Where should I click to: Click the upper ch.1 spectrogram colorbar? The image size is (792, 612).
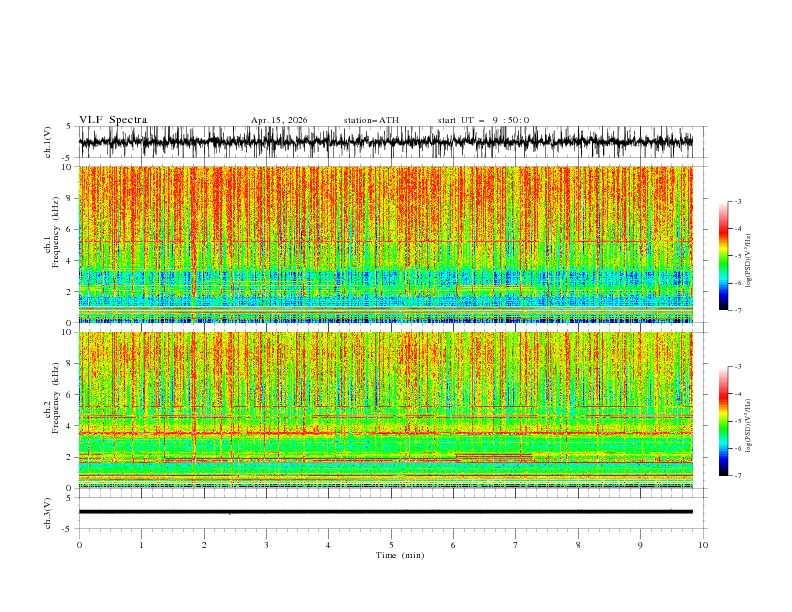723,256
